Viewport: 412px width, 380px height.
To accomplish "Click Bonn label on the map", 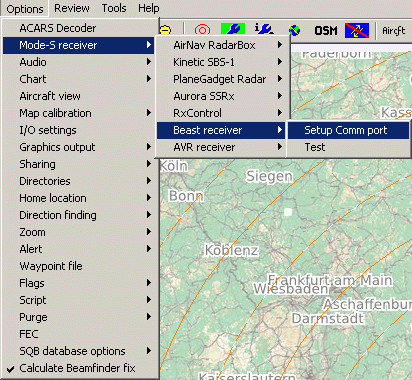I will tap(186, 196).
